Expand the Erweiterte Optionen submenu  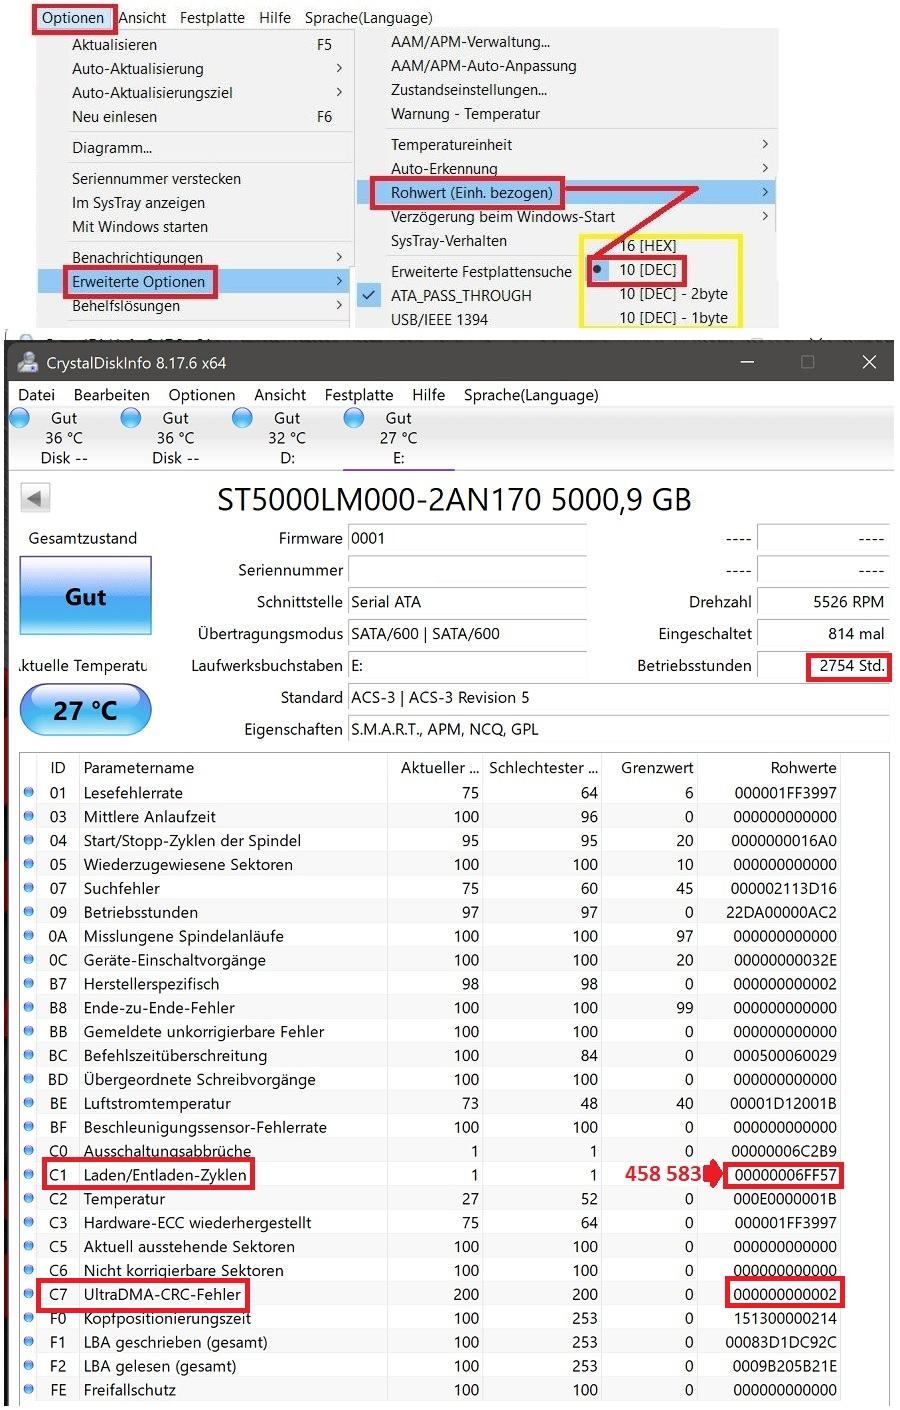[339, 282]
